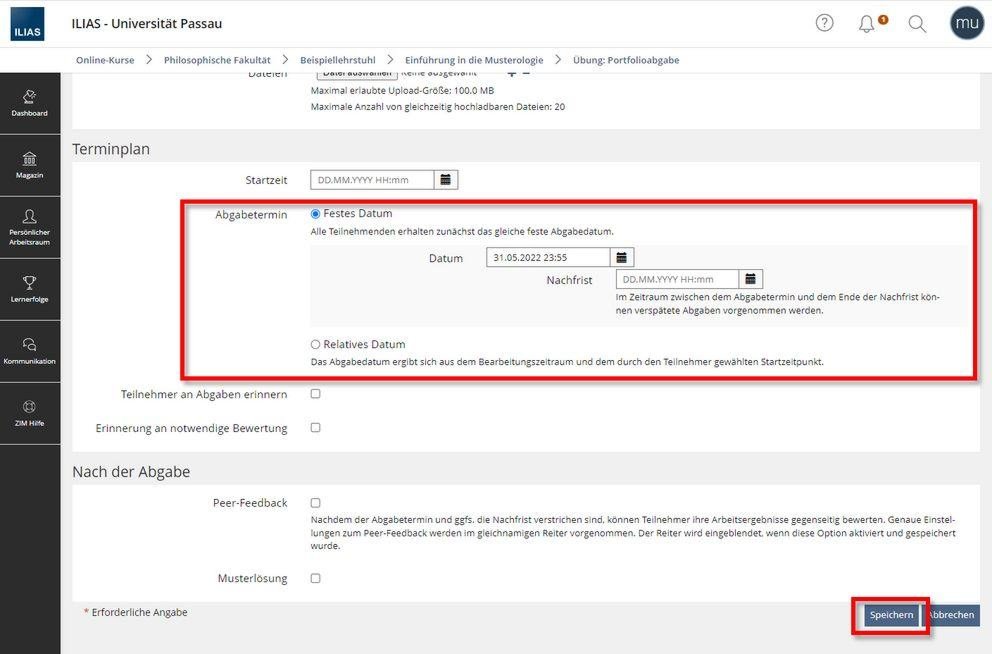
Task: Open calendar picker for Datum
Action: [x=621, y=257]
